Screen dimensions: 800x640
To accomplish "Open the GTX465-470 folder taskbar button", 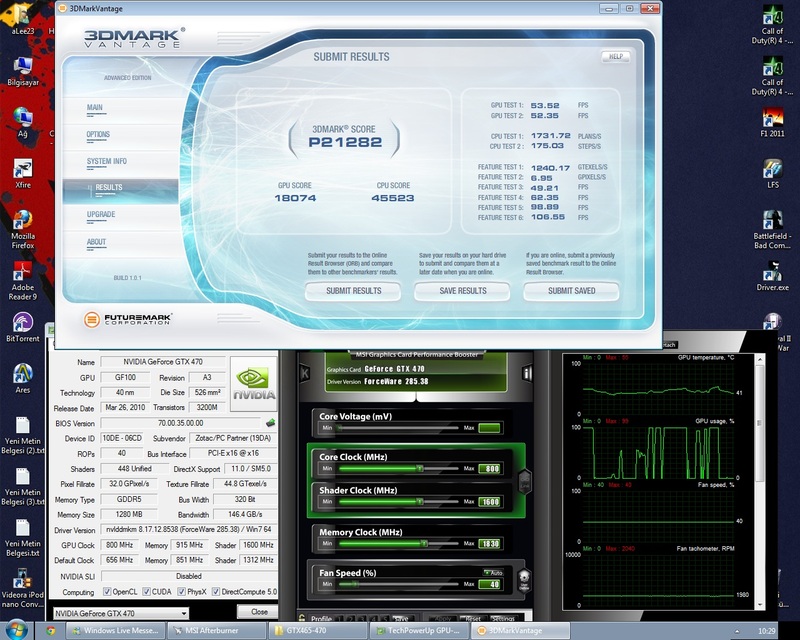I will pyautogui.click(x=316, y=631).
